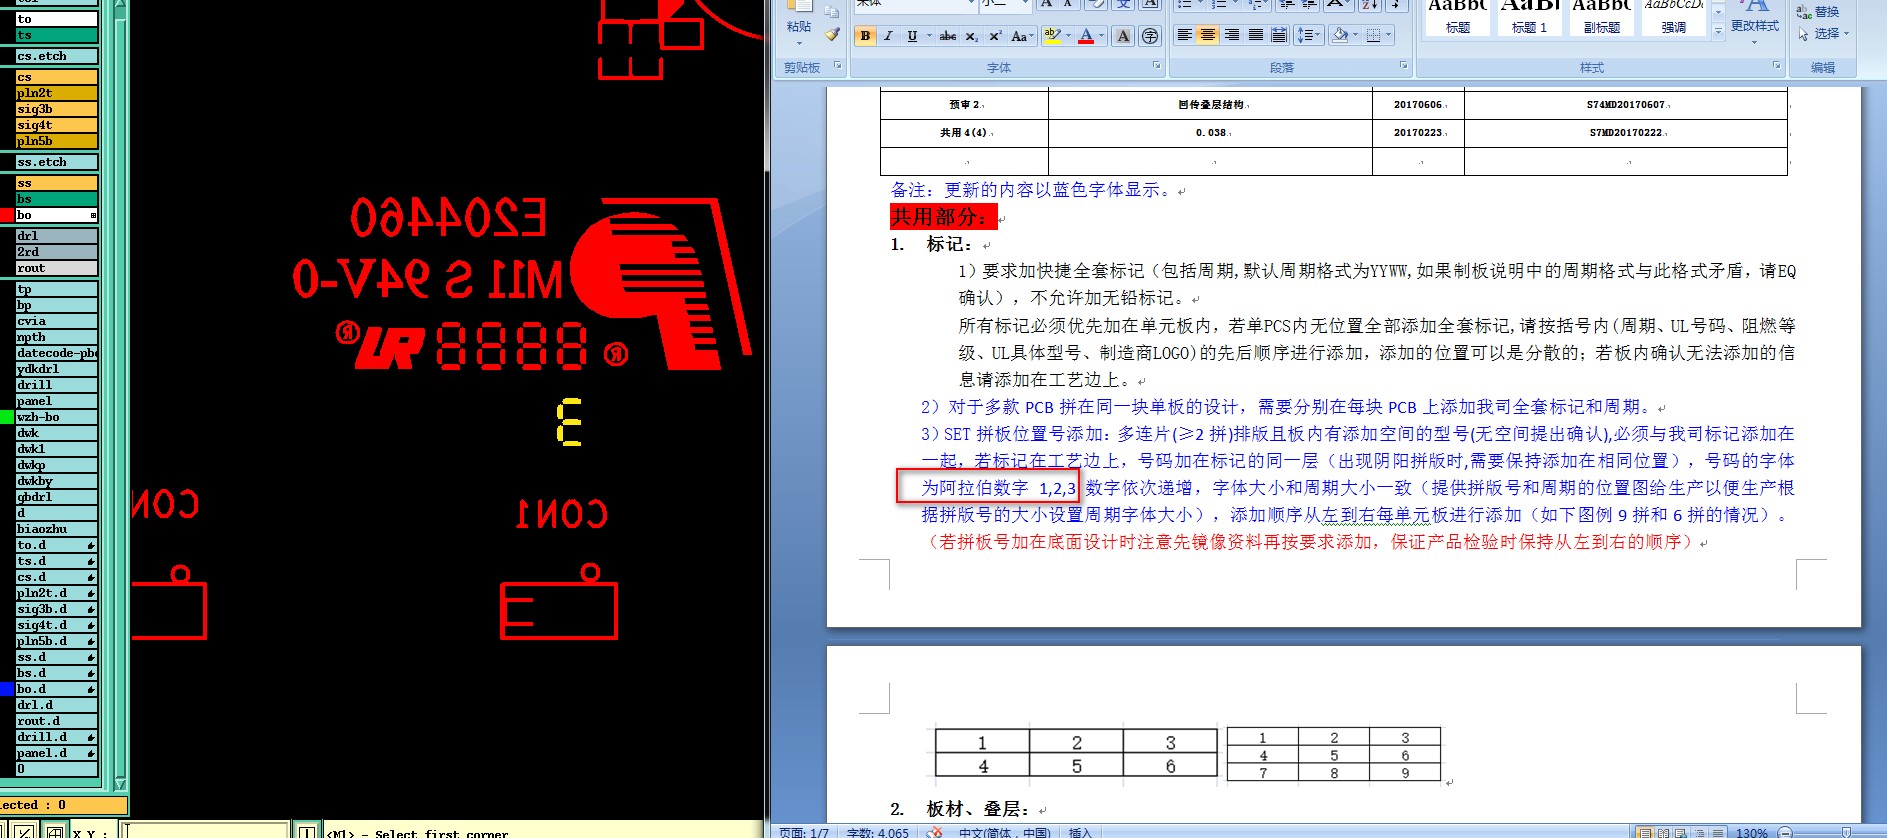This screenshot has width=1887, height=838.
Task: Click enclosed character button
Action: [1150, 36]
